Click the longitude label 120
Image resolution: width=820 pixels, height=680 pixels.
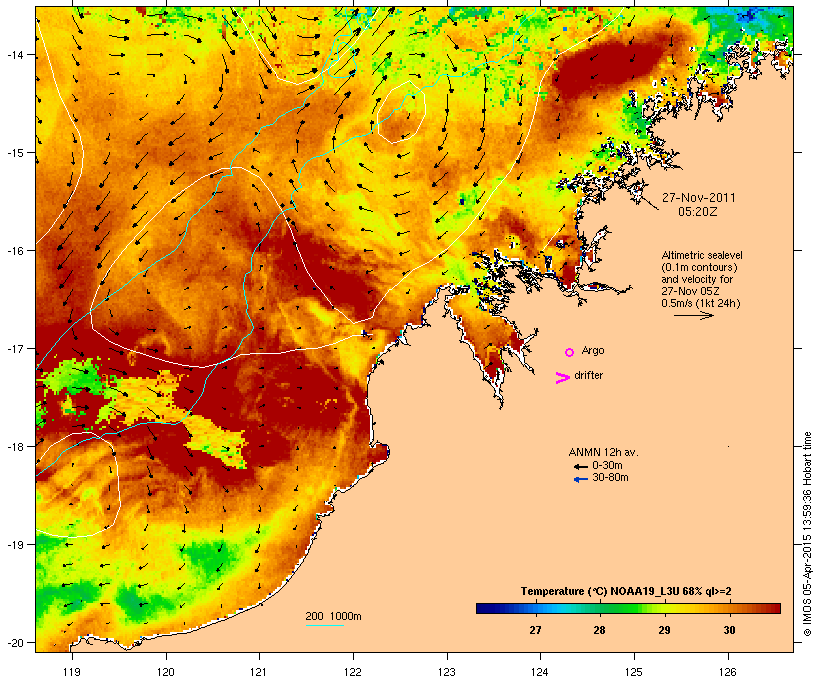166,672
